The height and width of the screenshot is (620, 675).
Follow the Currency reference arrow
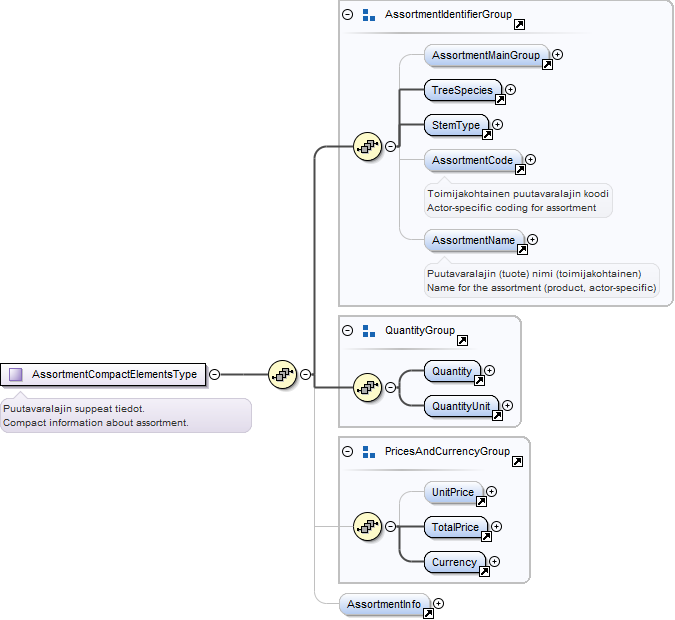pyautogui.click(x=484, y=572)
